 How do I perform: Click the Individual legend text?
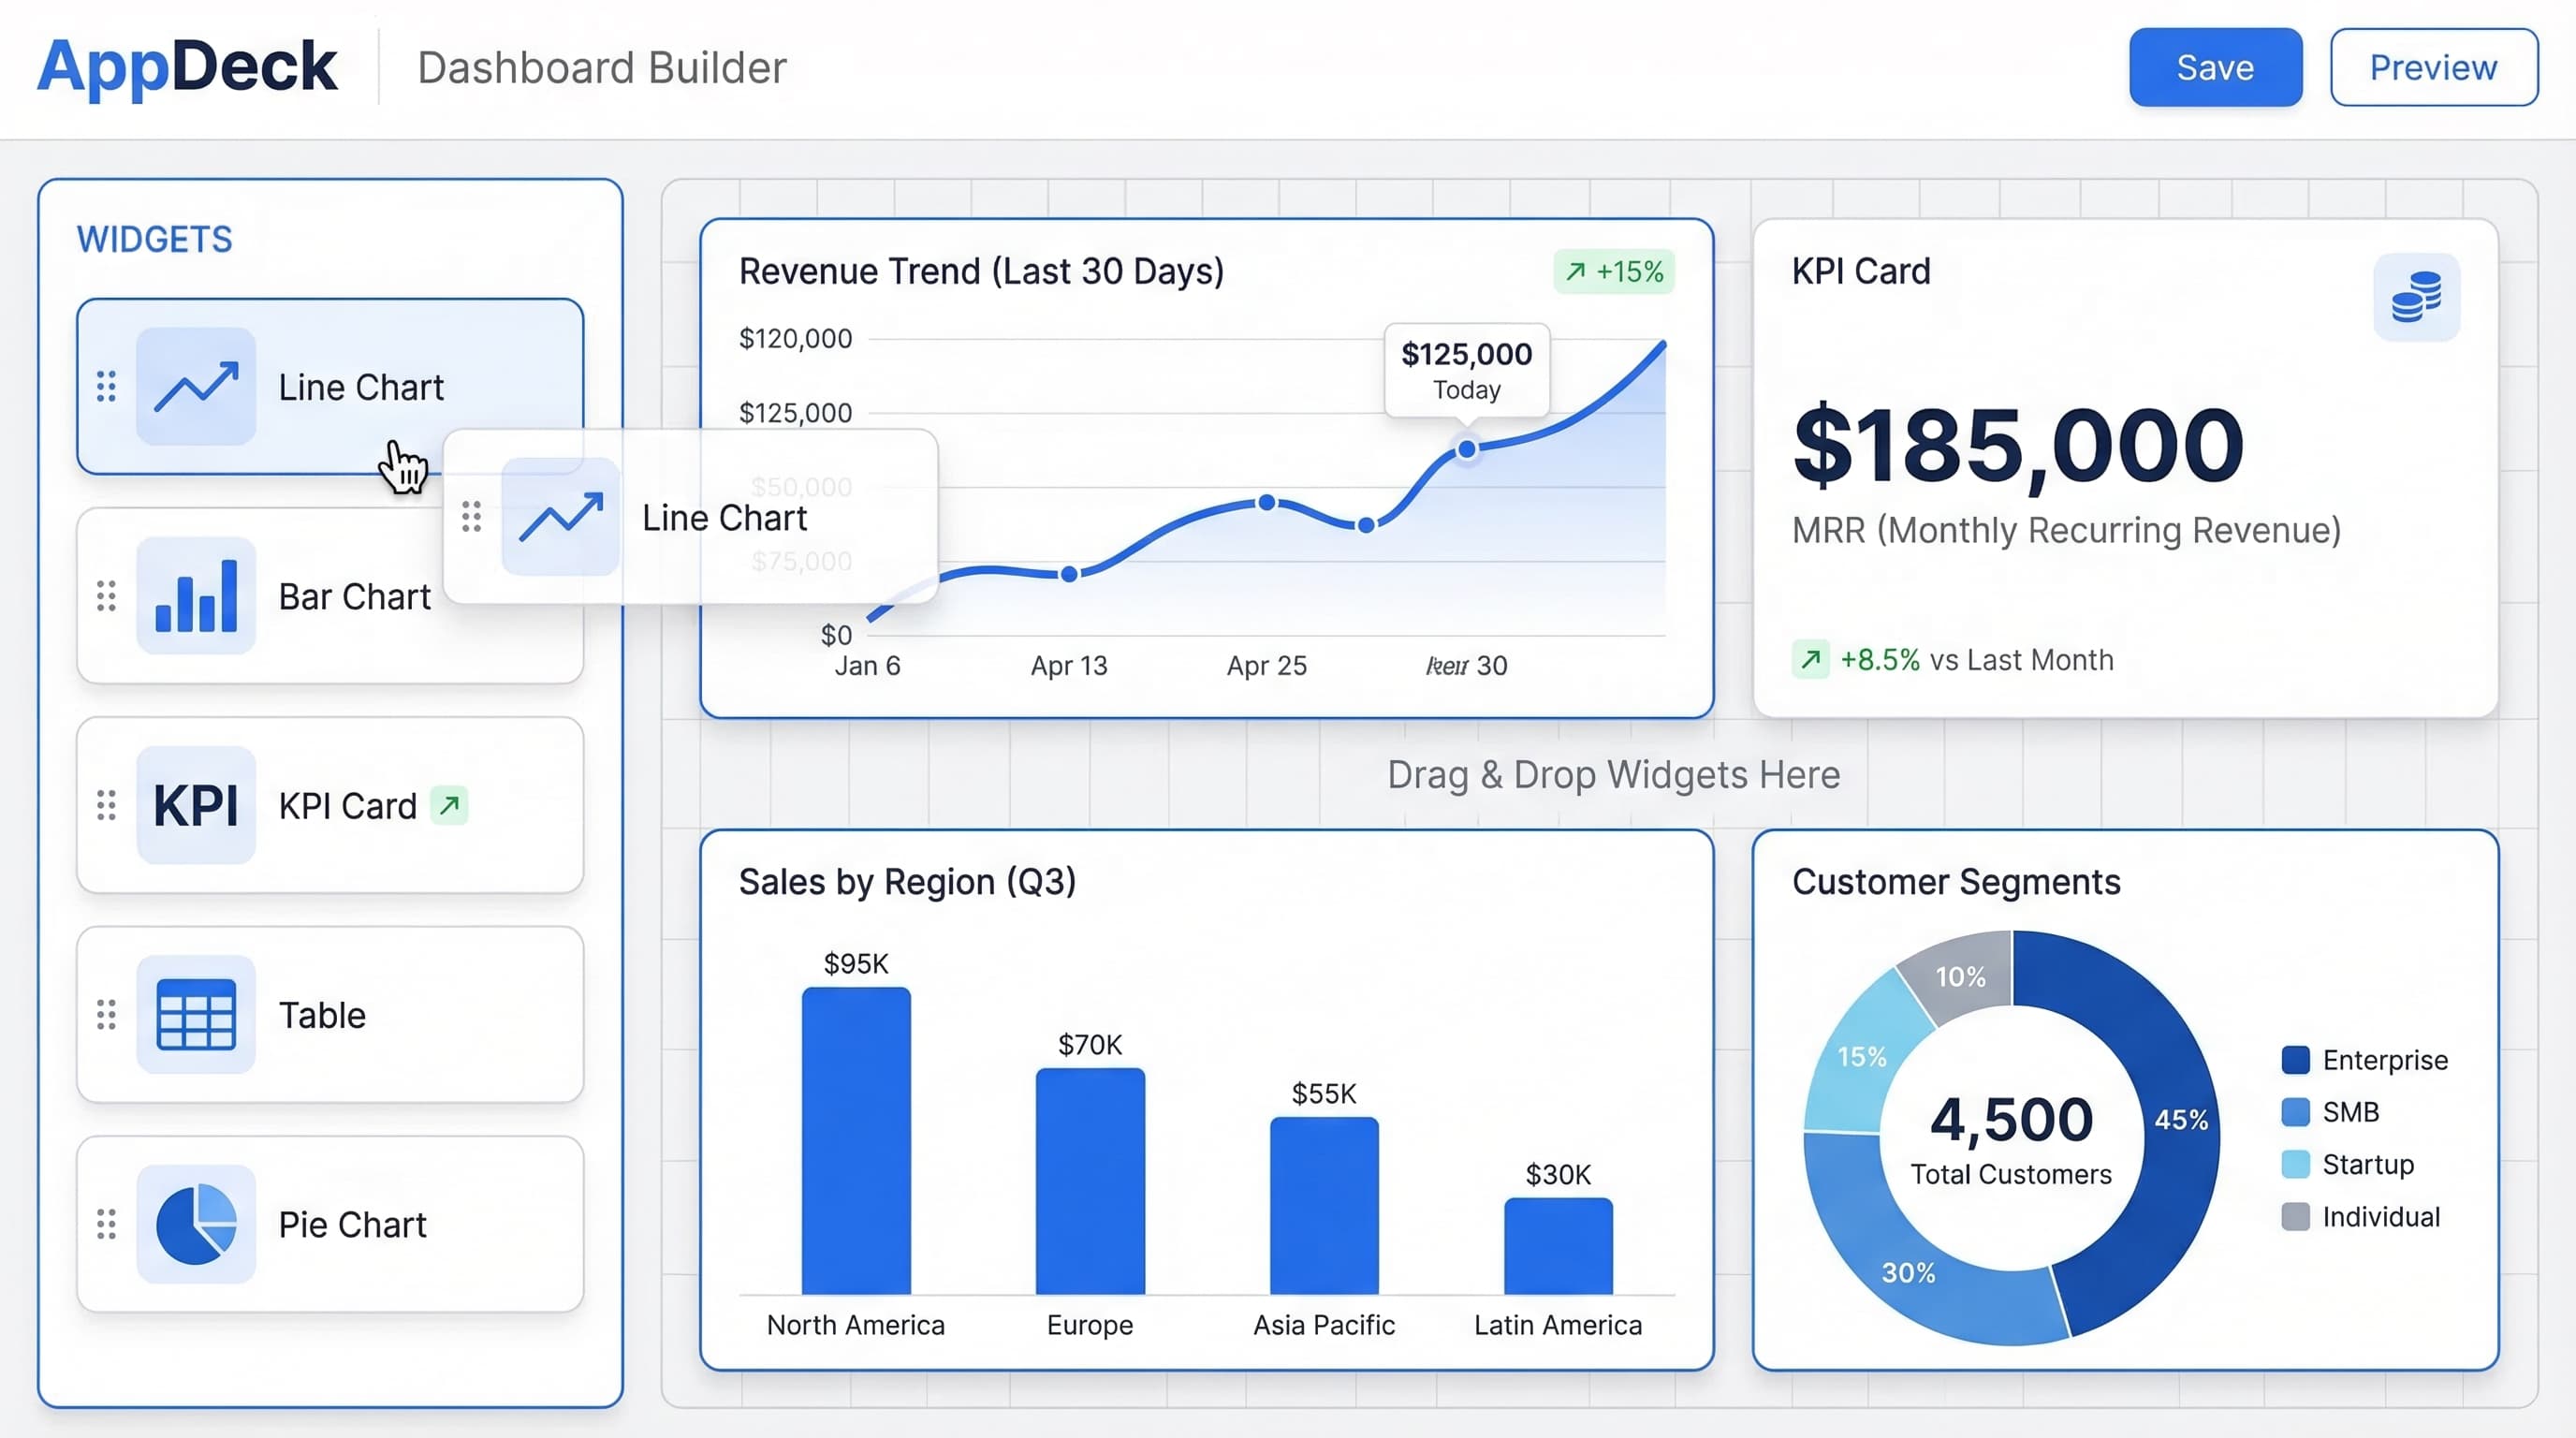click(x=2381, y=1217)
